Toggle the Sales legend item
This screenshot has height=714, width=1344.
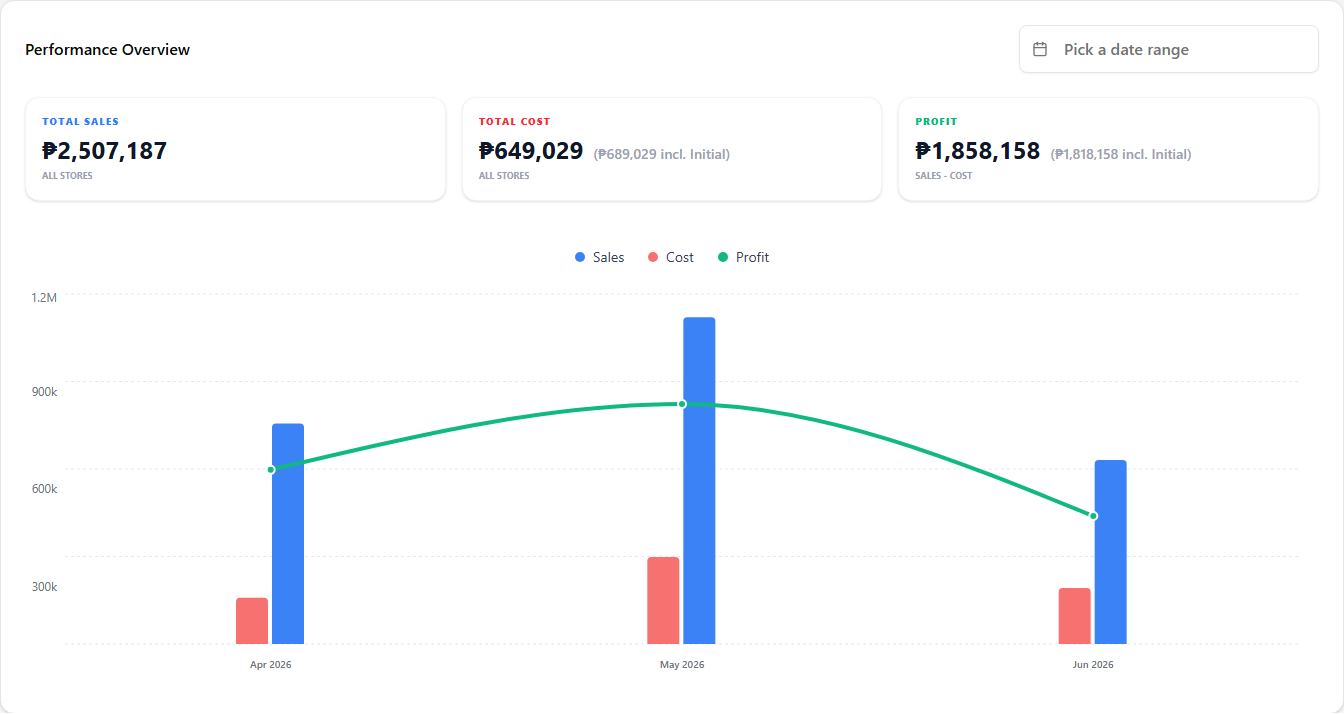(x=600, y=257)
